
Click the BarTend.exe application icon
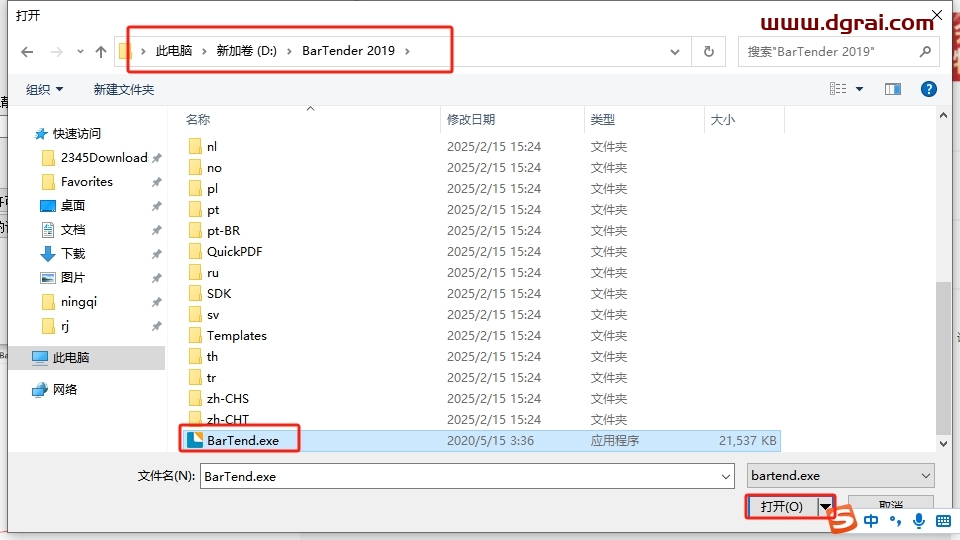(195, 440)
